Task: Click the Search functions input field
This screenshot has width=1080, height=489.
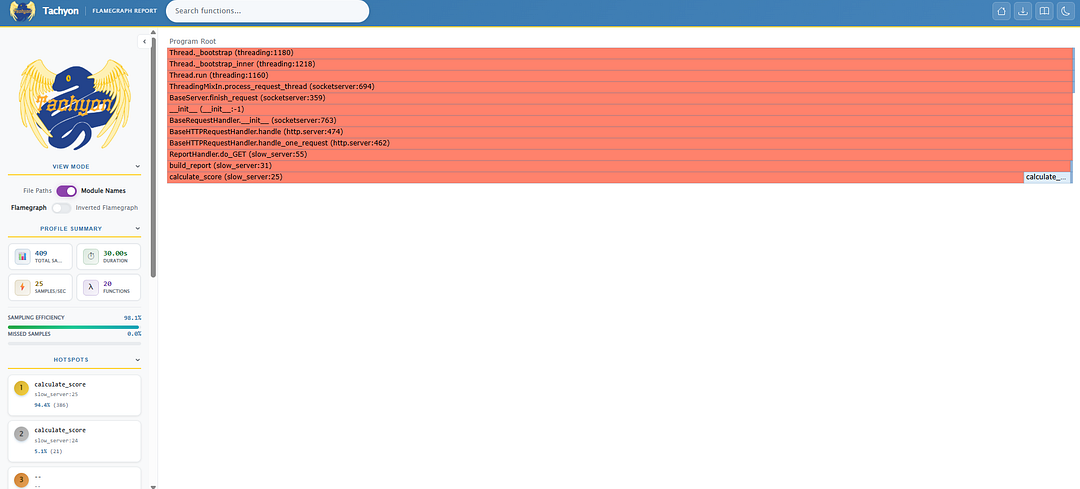Action: pyautogui.click(x=268, y=11)
